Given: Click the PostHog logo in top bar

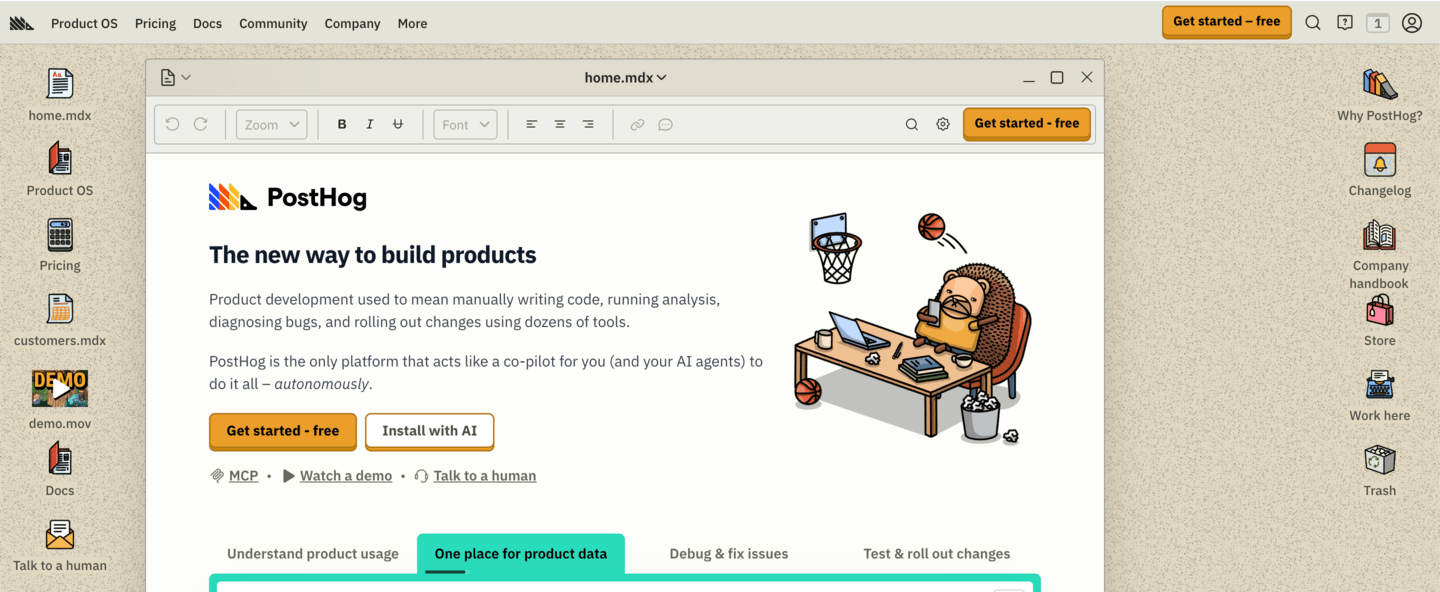Looking at the screenshot, I should [22, 23].
